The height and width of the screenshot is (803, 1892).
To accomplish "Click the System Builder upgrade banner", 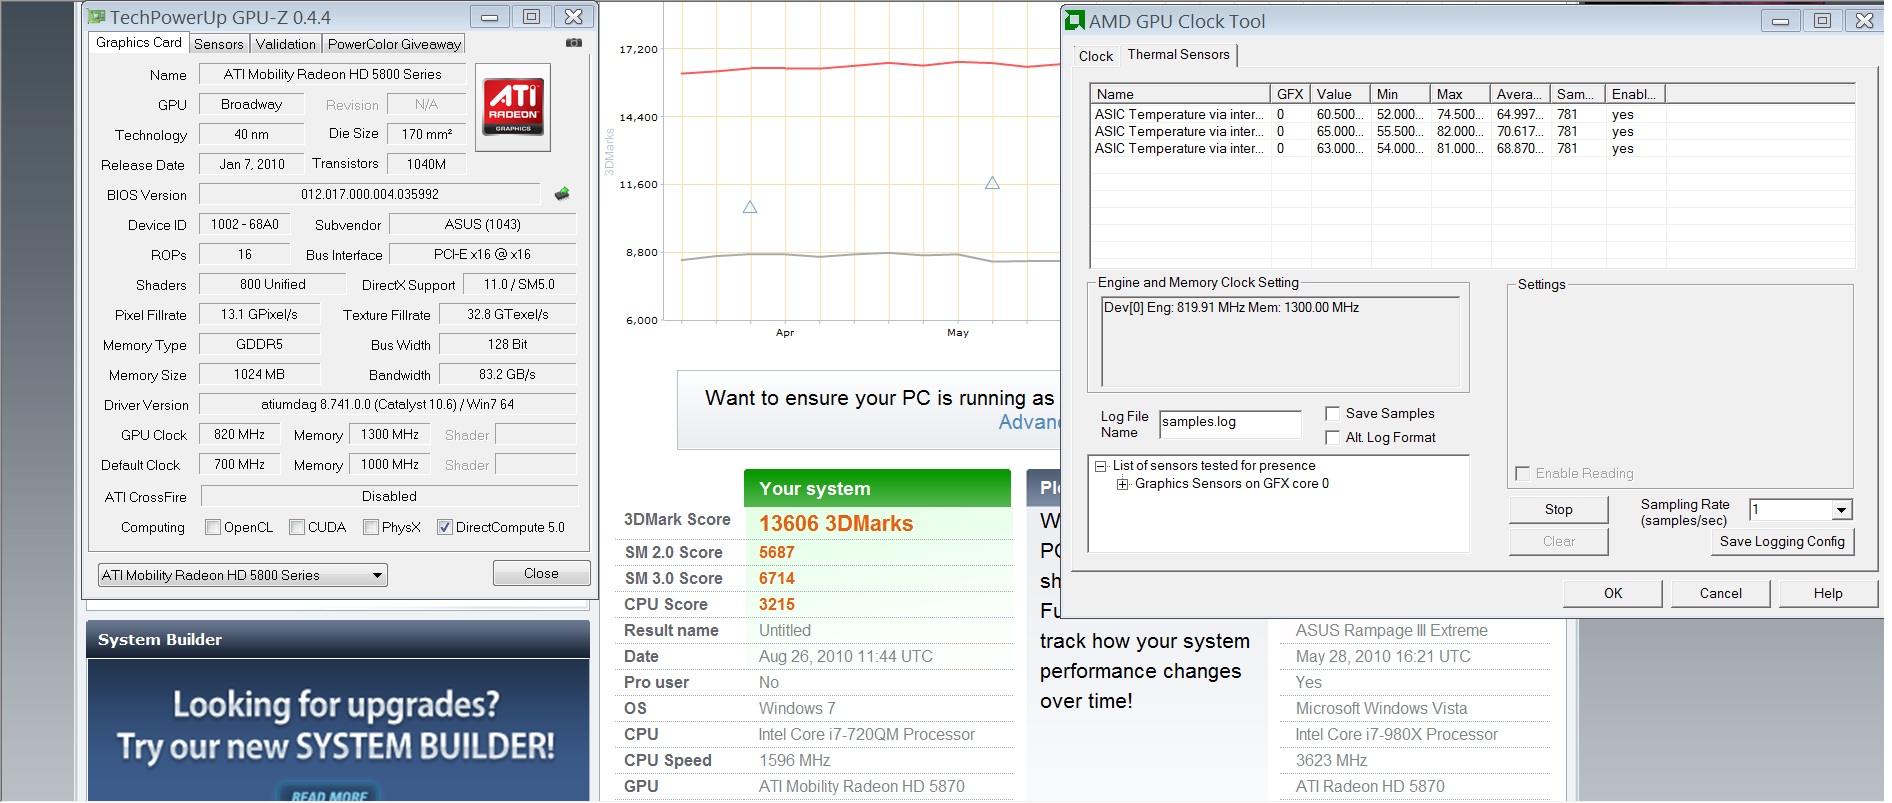I will (x=338, y=731).
